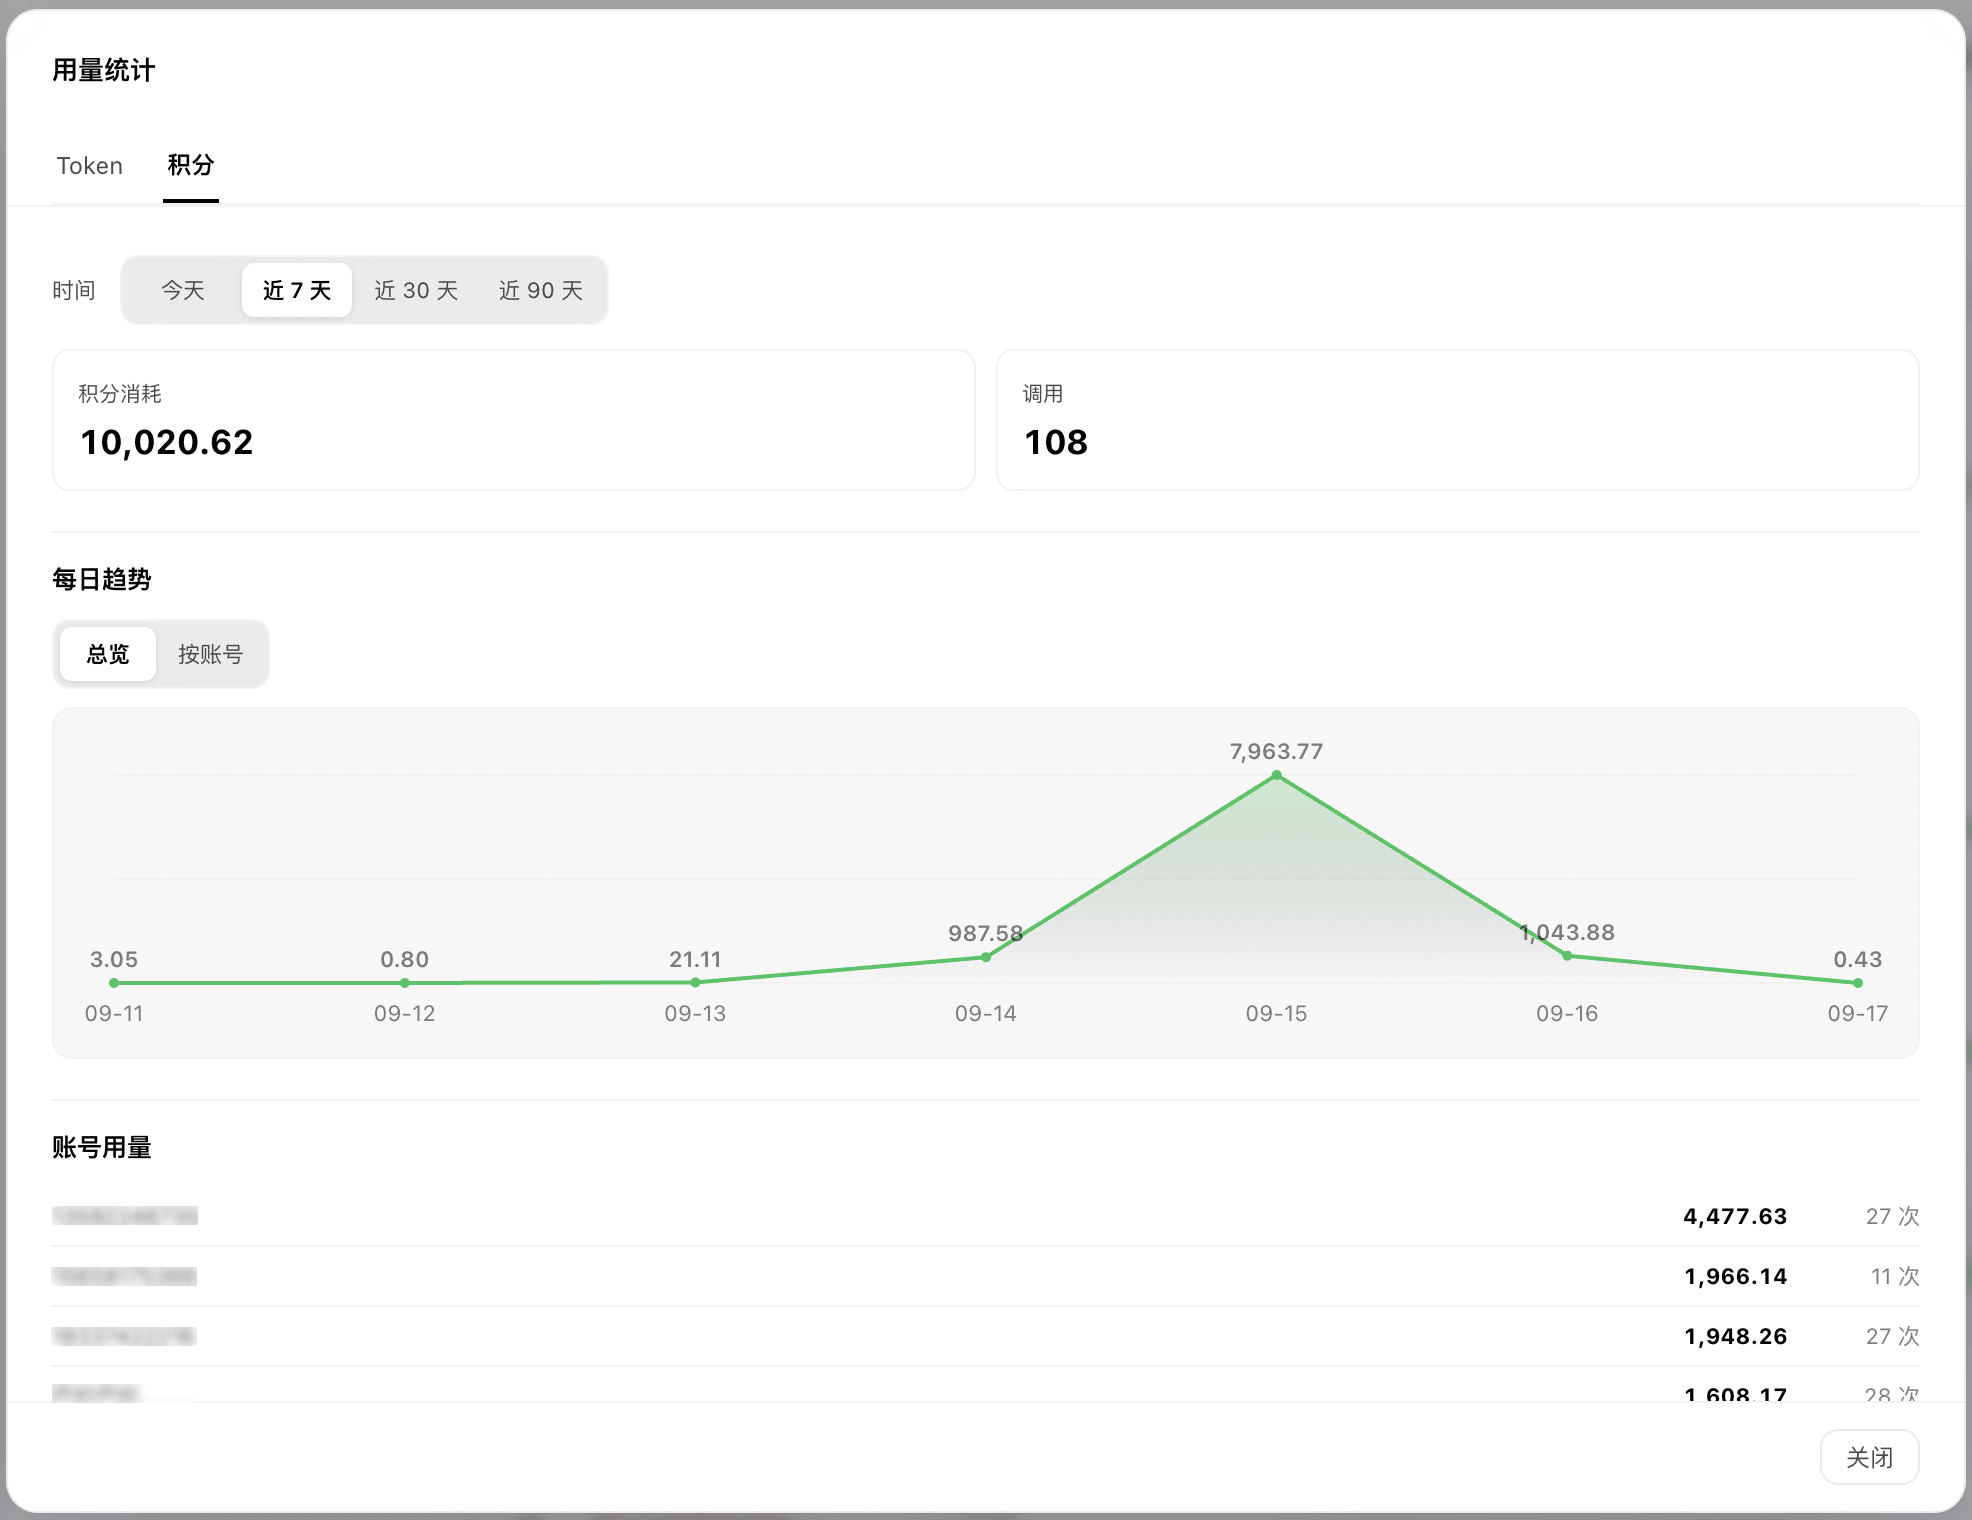Click the account usage value 1,948.26
The height and width of the screenshot is (1520, 1972).
[x=1735, y=1336]
